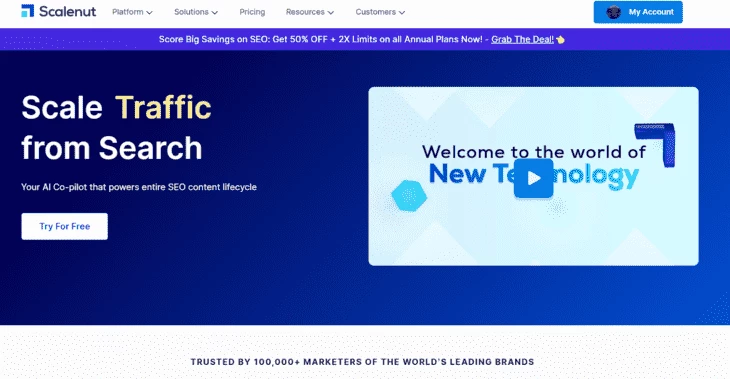Click the account avatar icon
The width and height of the screenshot is (730, 379).
(x=614, y=12)
